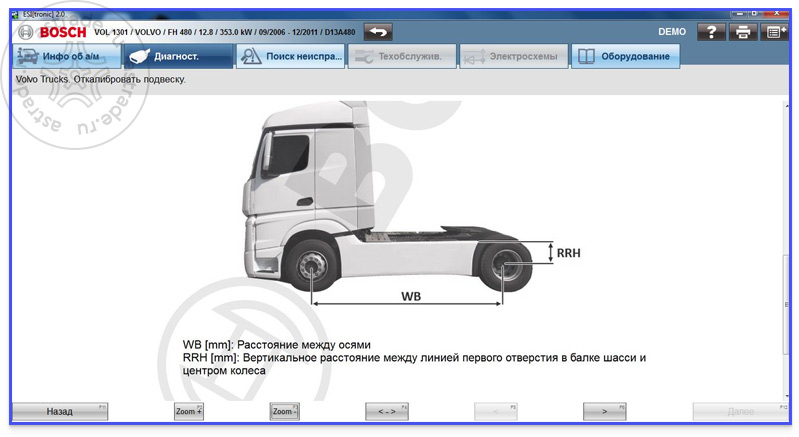The width and height of the screenshot is (799, 437).
Task: Click the truck illustration image
Action: 387,199
